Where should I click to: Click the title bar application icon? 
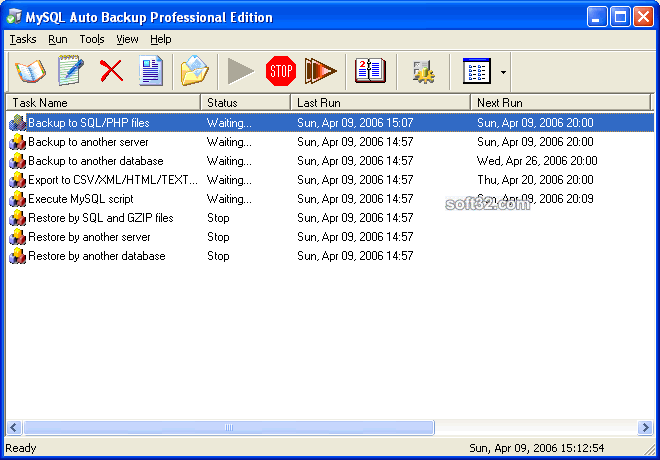coord(14,16)
